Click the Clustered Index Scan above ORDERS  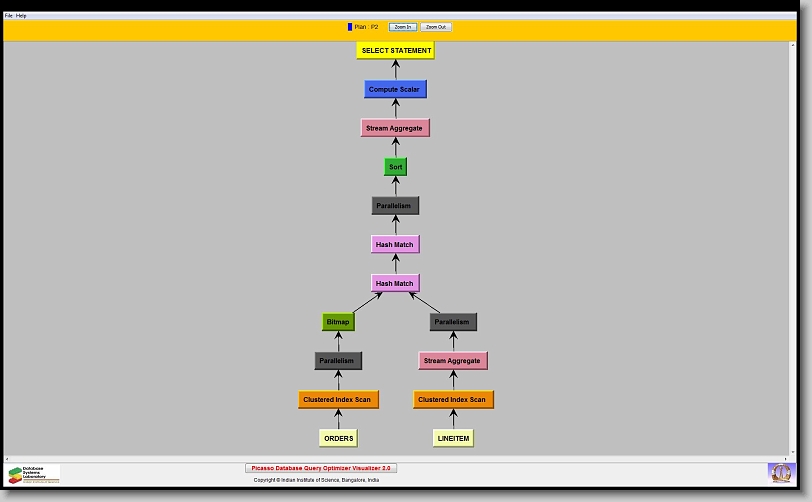pos(338,400)
